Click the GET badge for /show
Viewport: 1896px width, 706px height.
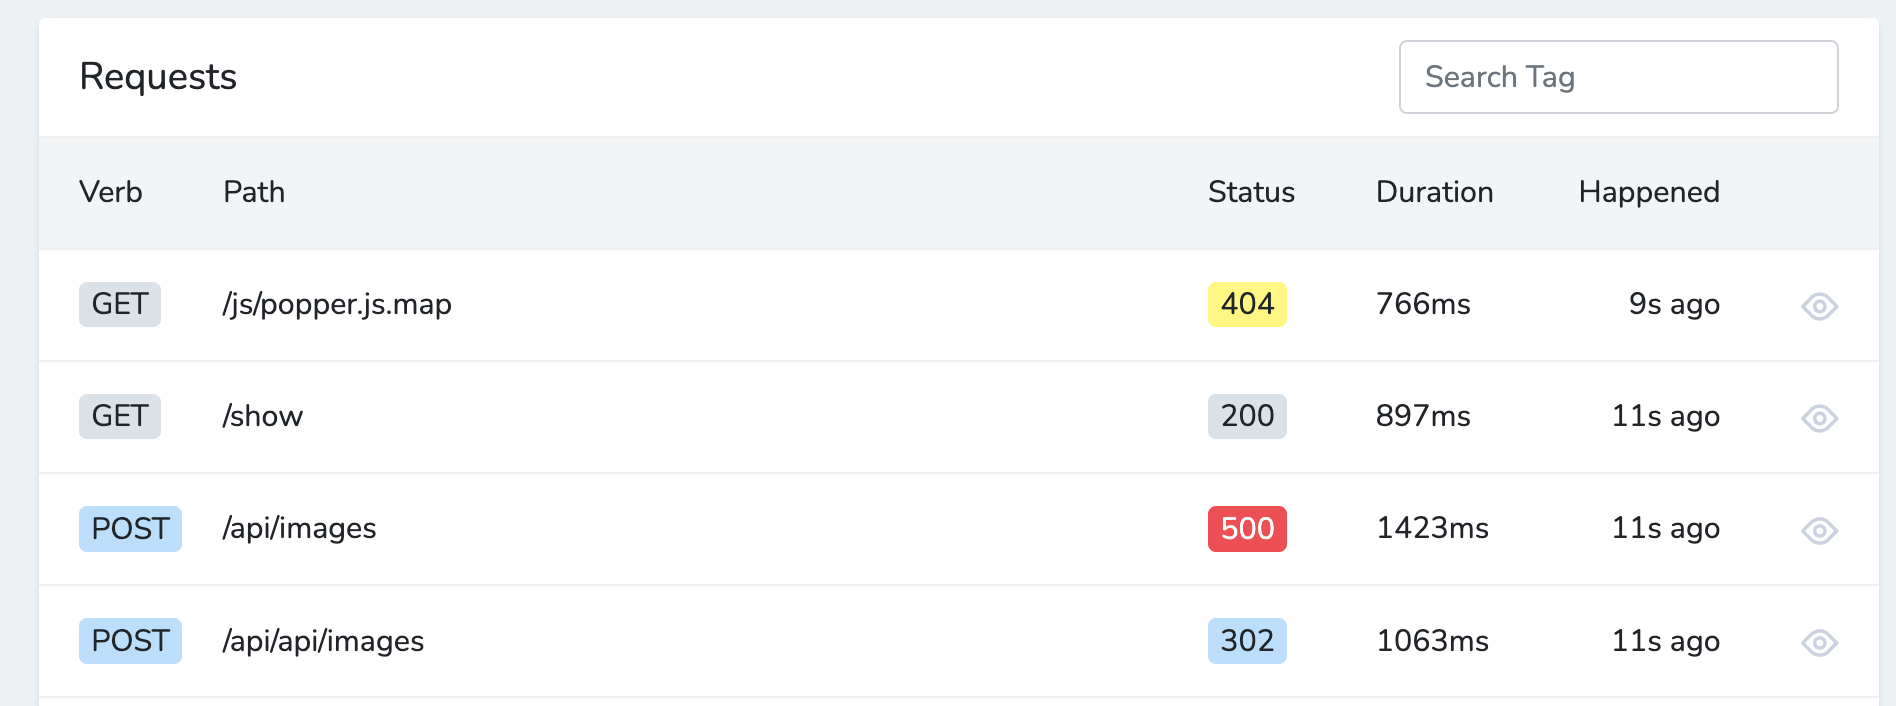point(120,416)
